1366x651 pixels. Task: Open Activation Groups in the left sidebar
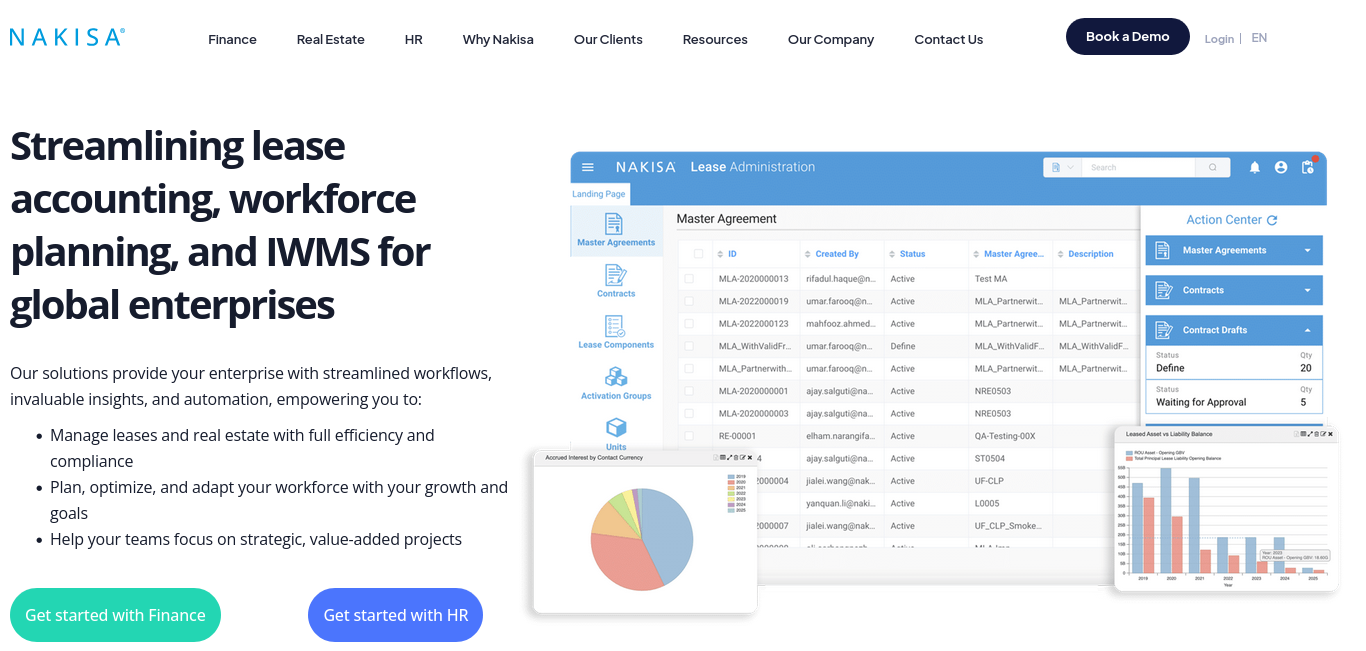[x=616, y=383]
